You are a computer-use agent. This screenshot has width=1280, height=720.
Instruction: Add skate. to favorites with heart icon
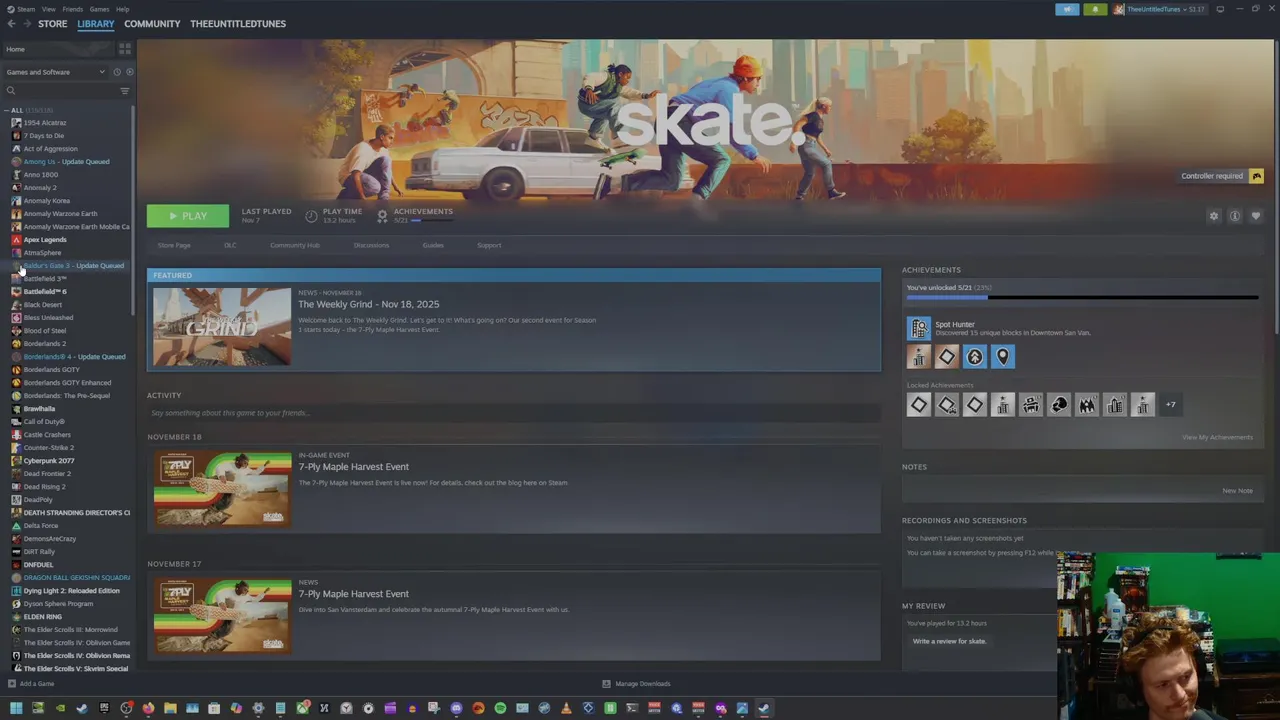coord(1256,216)
